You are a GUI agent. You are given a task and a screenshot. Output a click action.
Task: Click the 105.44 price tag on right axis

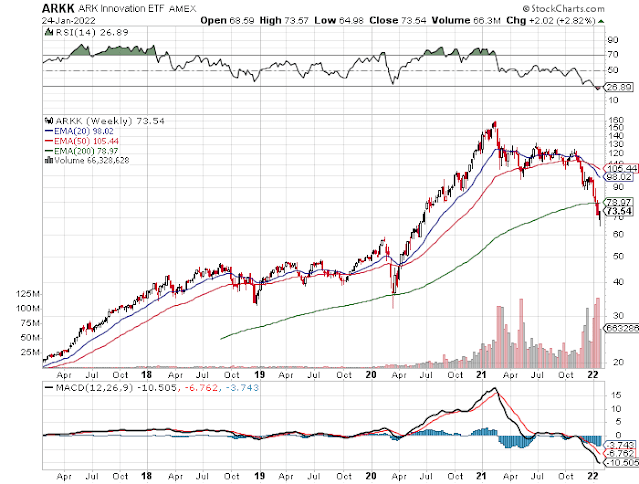coord(621,169)
